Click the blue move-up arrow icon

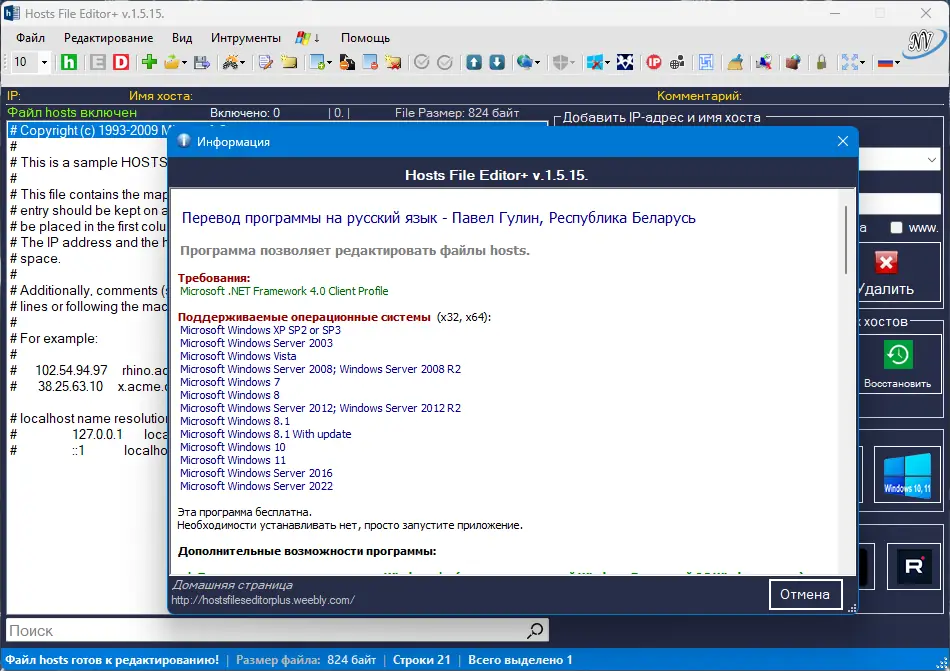click(474, 62)
